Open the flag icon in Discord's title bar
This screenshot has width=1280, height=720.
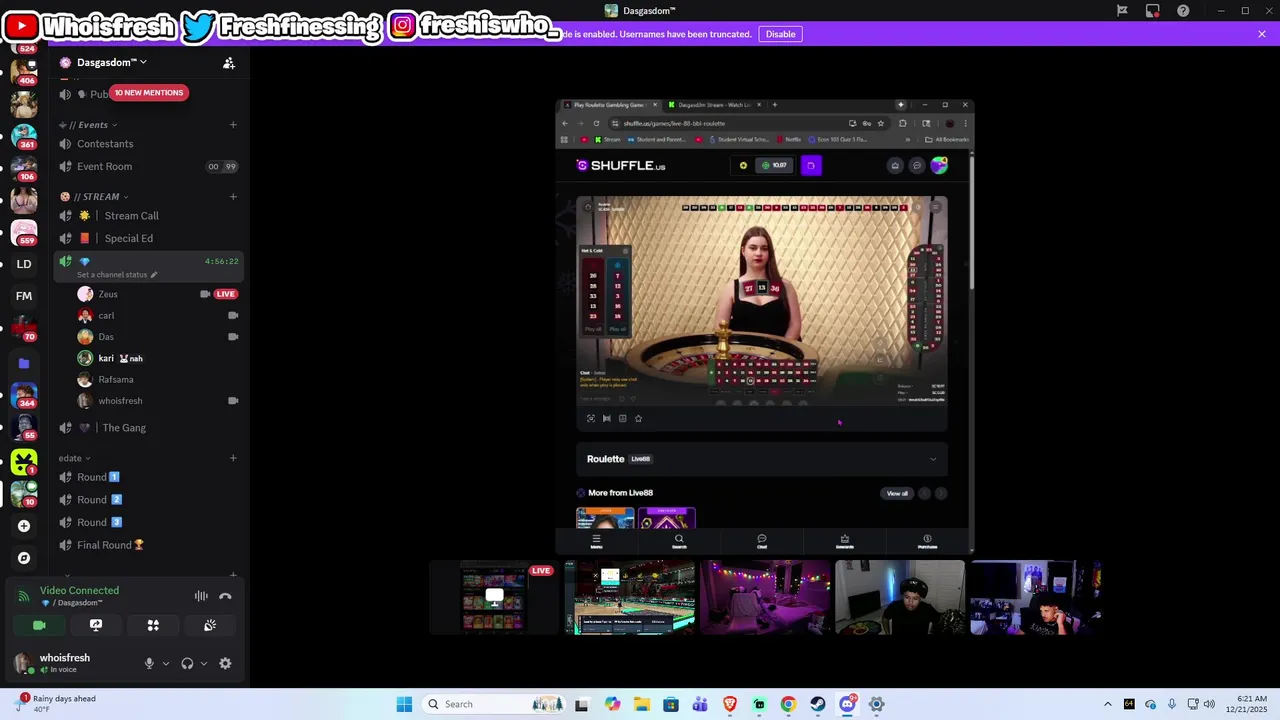coord(1122,11)
